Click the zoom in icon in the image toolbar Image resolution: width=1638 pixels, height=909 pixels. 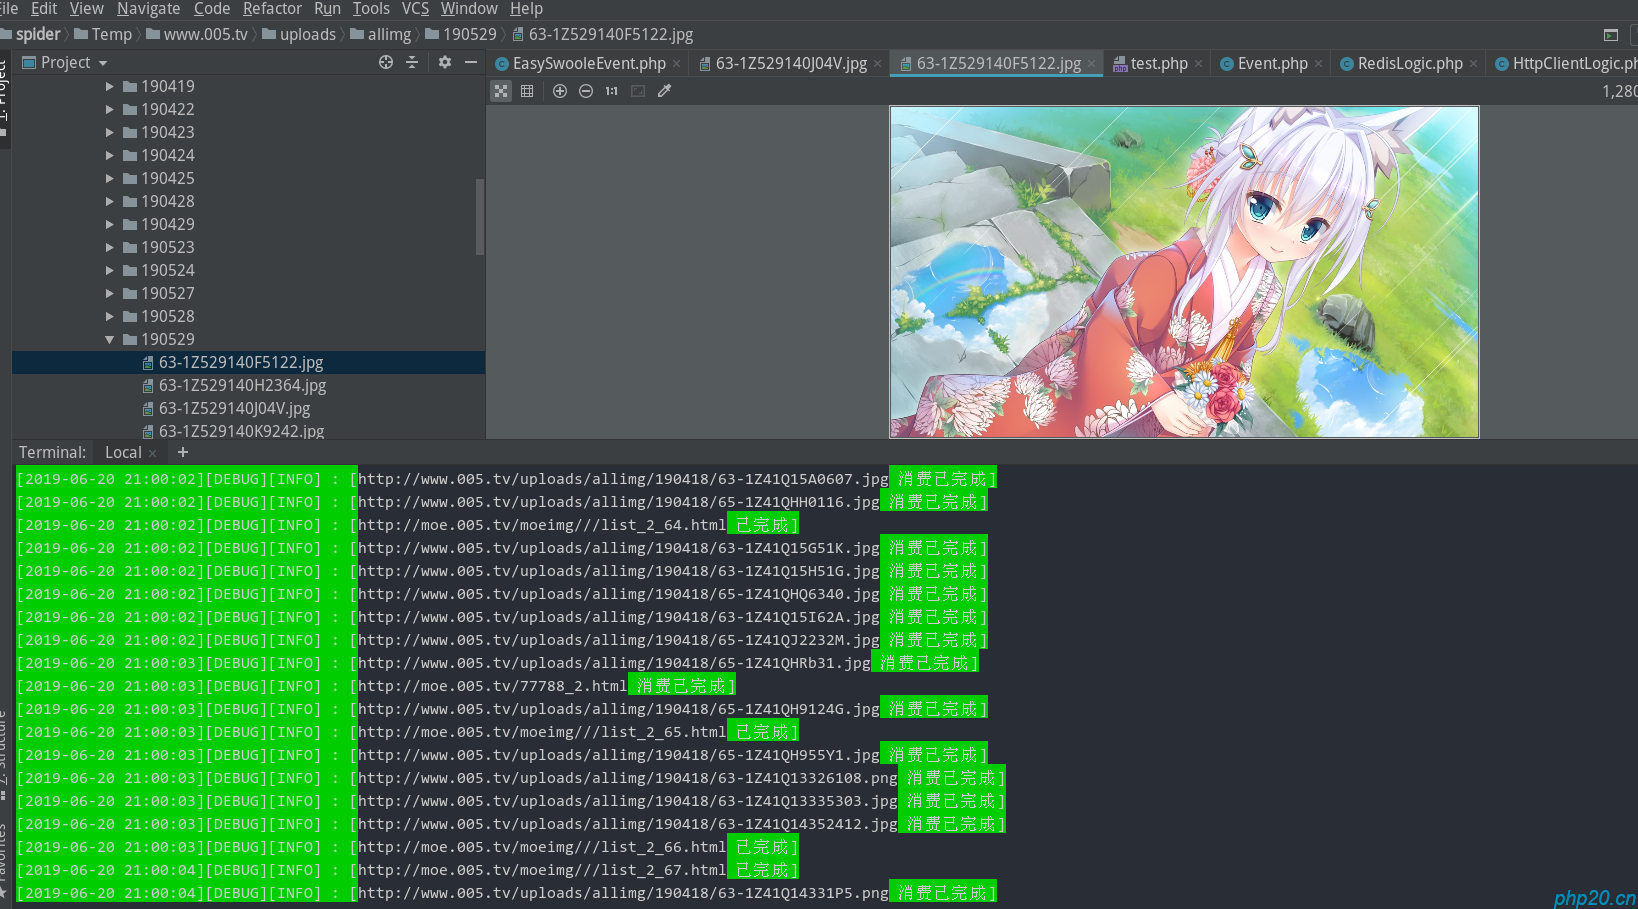(560, 91)
